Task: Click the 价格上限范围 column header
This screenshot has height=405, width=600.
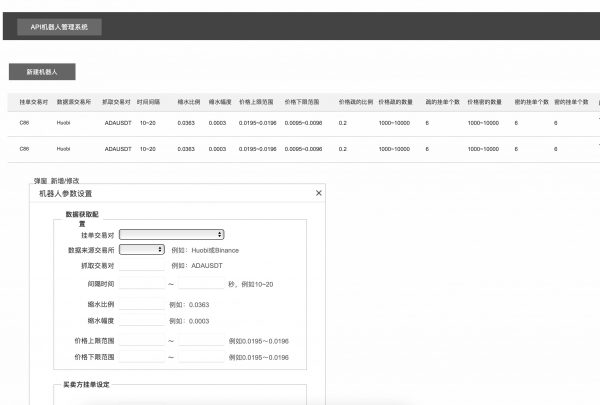Action: click(256, 102)
